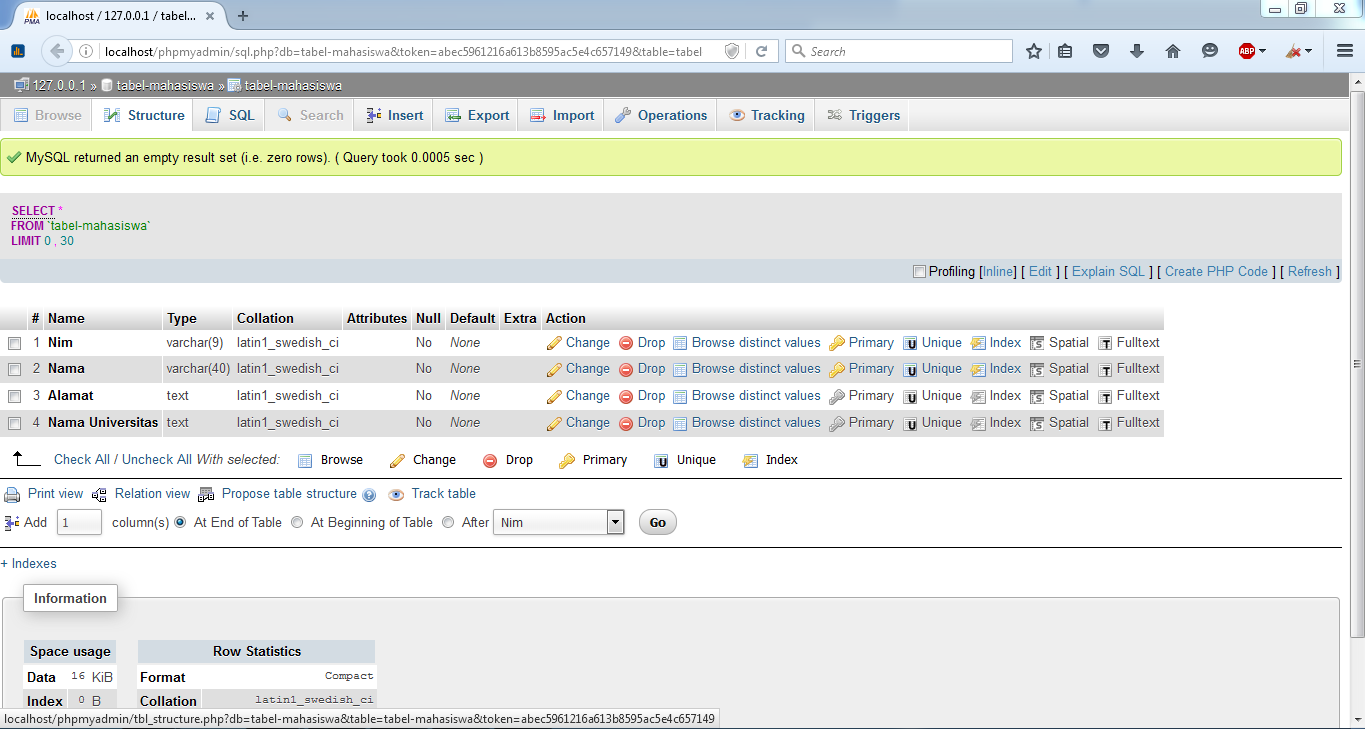
Task: Set Nim column as Primary key
Action: 869,342
